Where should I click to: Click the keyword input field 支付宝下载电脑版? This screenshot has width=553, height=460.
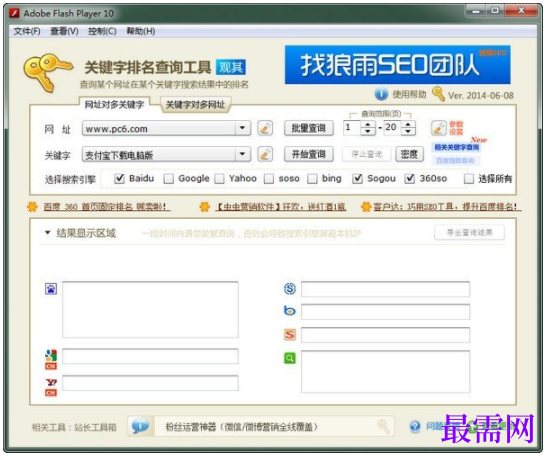tap(159, 155)
